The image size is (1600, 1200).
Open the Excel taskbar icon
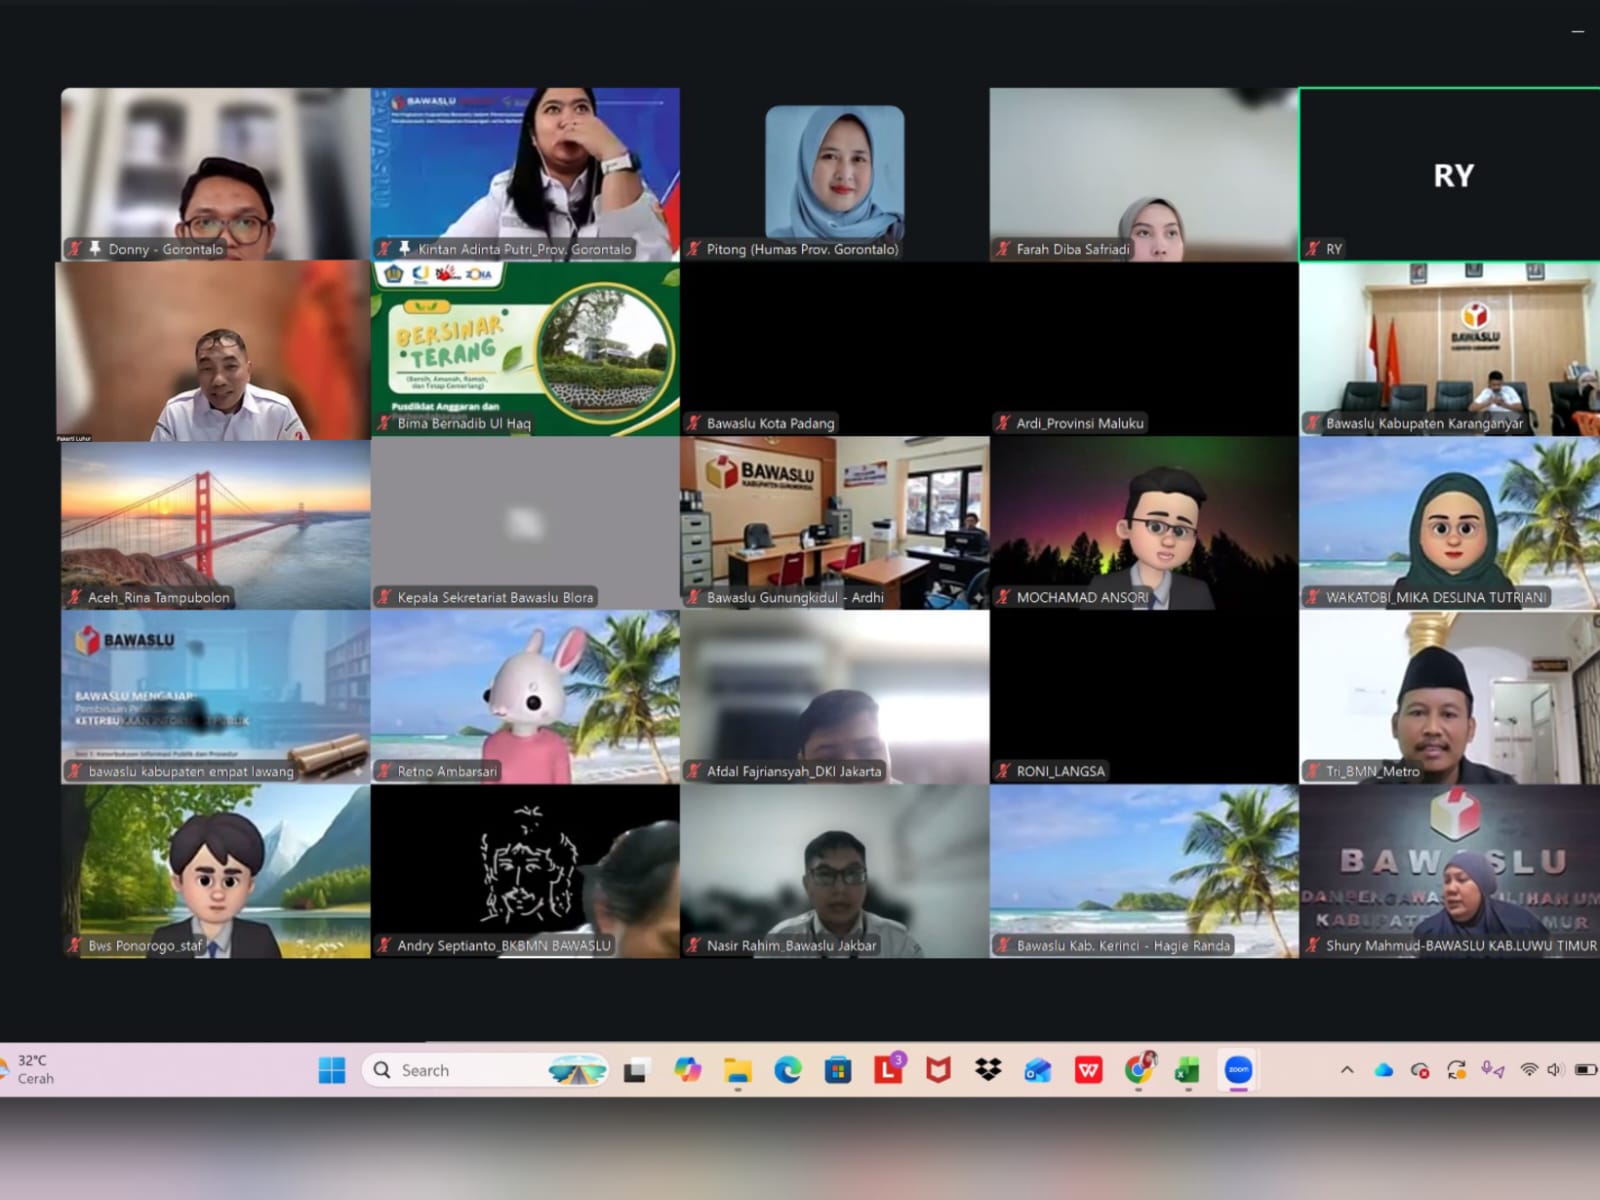point(1187,1070)
